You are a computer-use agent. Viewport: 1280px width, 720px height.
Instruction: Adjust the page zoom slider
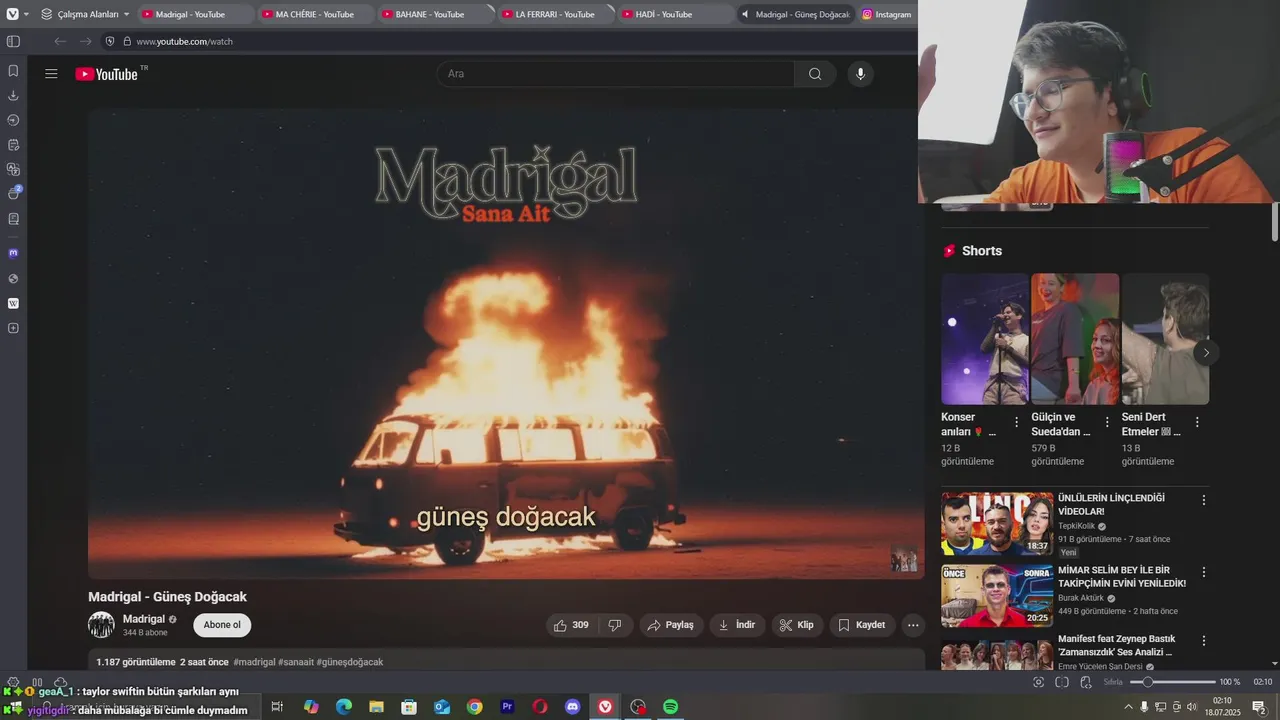(x=1172, y=682)
